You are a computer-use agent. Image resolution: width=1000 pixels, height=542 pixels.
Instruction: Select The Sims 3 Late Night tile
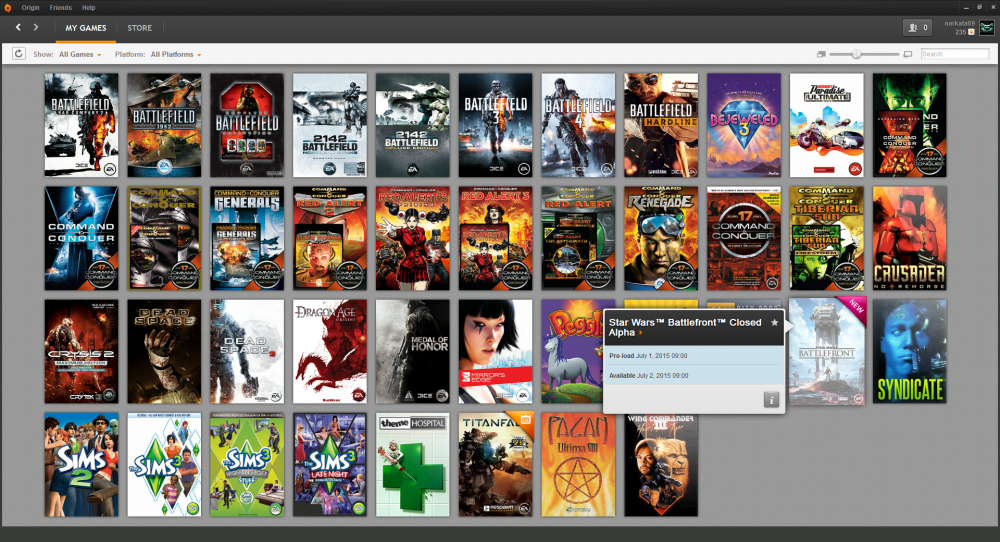330,465
